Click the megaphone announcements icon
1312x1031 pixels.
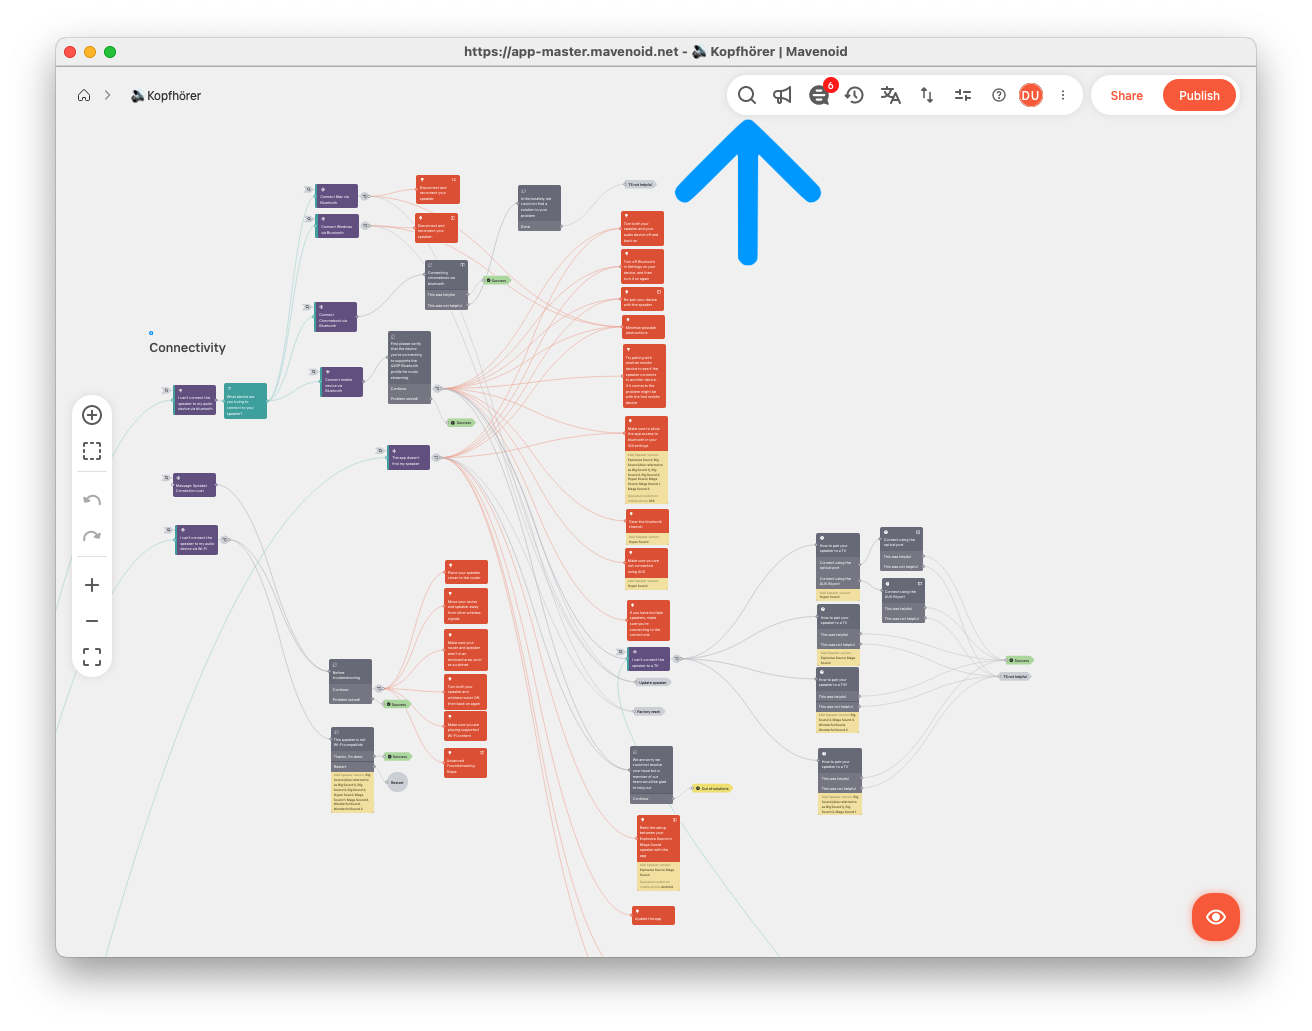pyautogui.click(x=782, y=95)
